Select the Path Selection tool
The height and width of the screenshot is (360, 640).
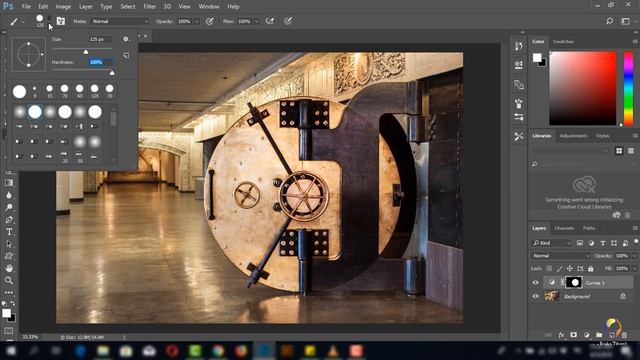[x=9, y=244]
